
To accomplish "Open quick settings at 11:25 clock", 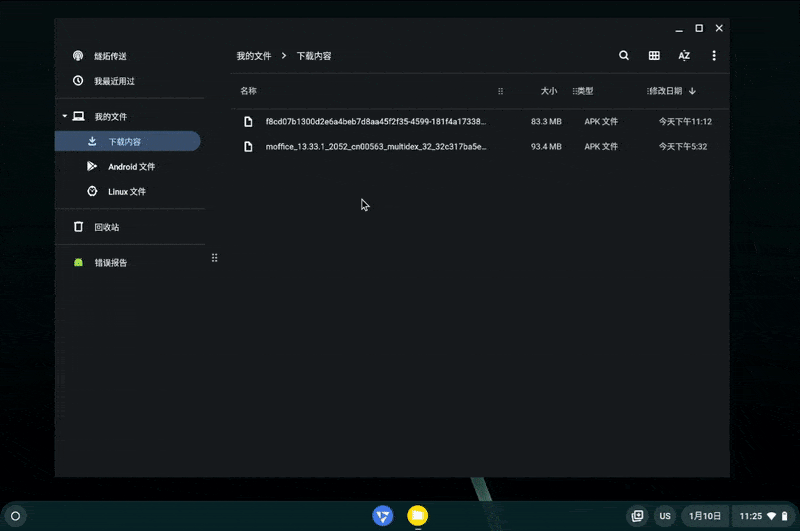I will coord(763,516).
